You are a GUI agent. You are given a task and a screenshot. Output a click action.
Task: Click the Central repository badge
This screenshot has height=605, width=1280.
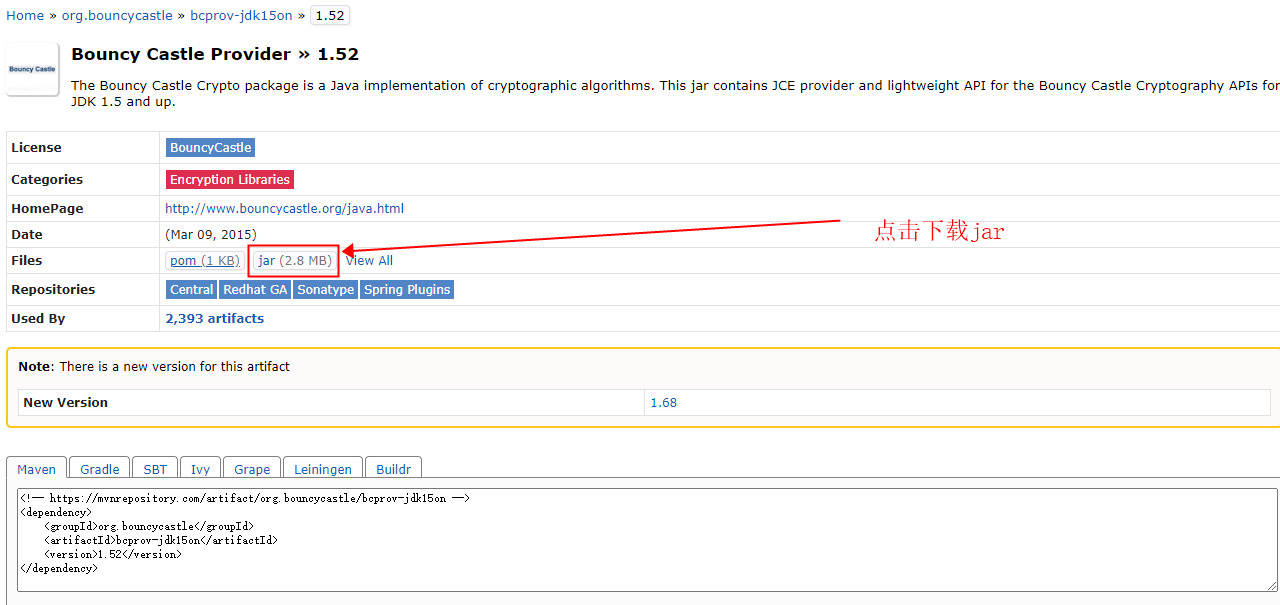191,289
